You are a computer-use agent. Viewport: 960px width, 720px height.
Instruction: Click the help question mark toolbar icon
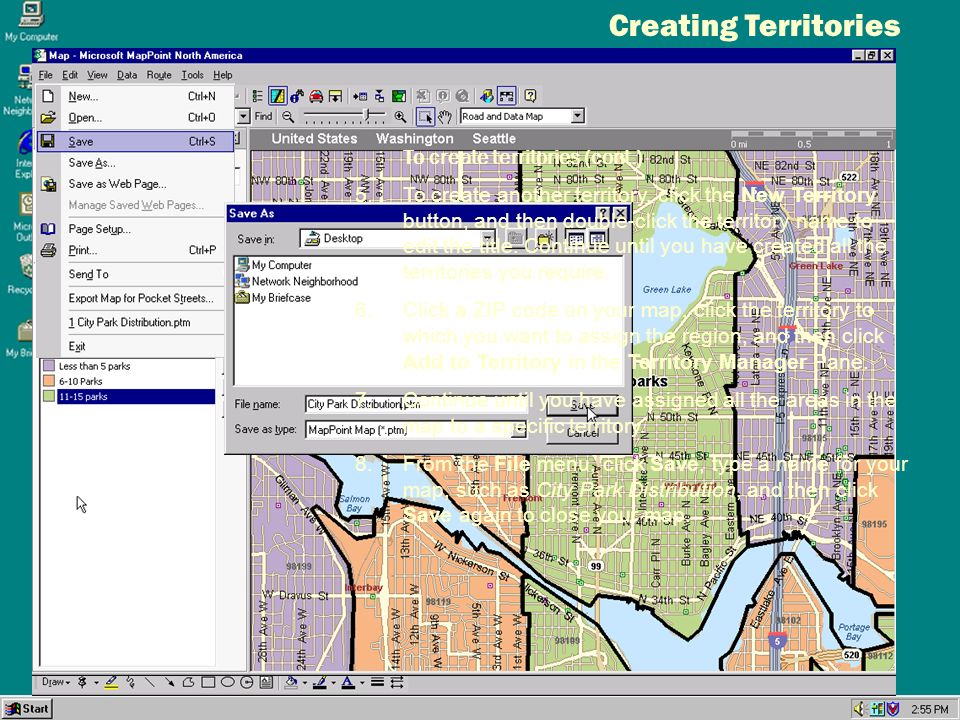[x=530, y=96]
